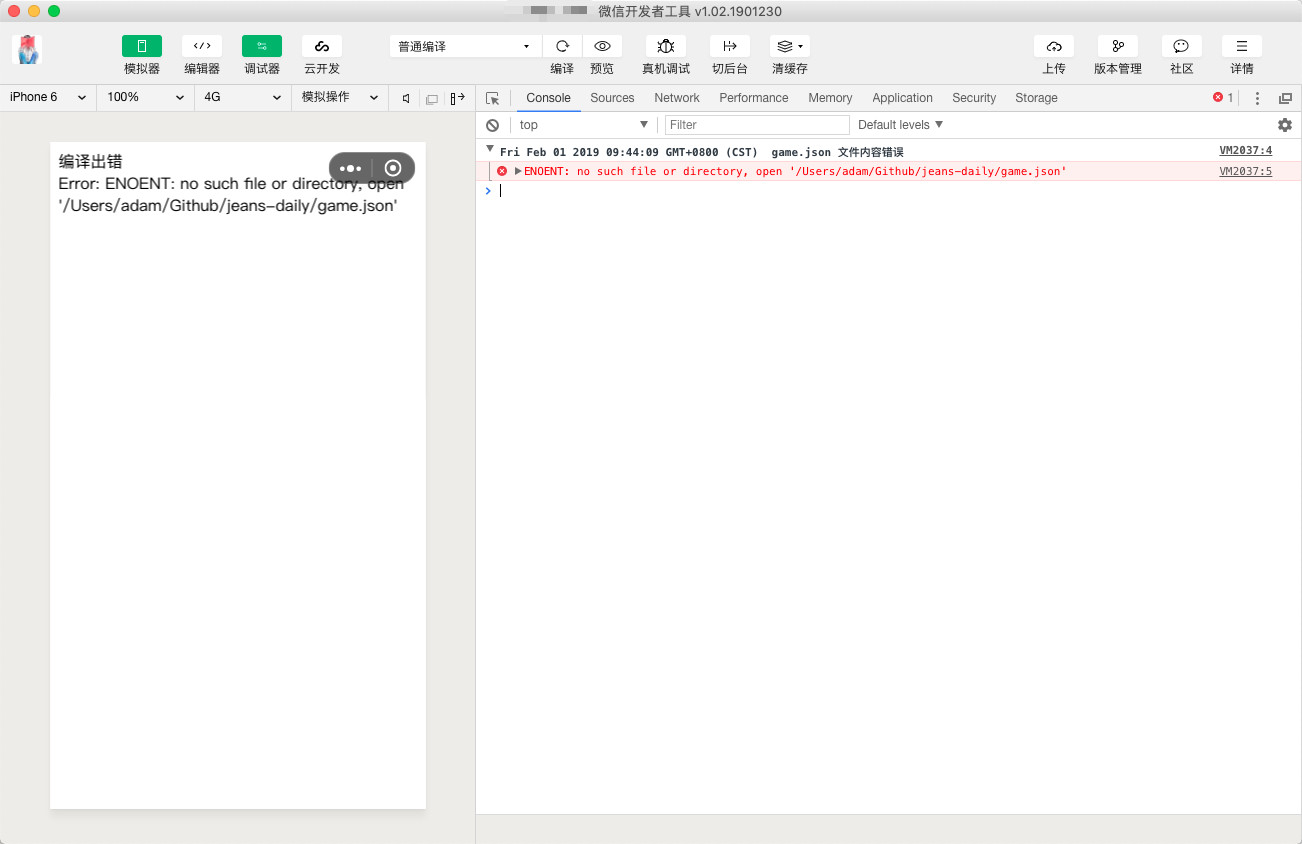This screenshot has height=844, width=1302.
Task: Click the preview (预览) eye icon
Action: 602,47
